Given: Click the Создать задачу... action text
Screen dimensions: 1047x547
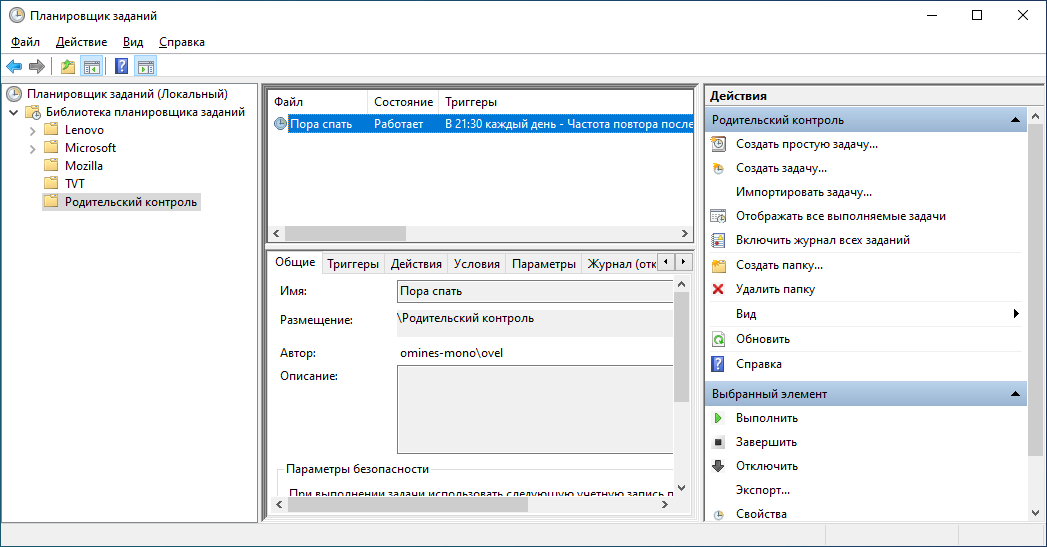Looking at the screenshot, I should (x=781, y=168).
